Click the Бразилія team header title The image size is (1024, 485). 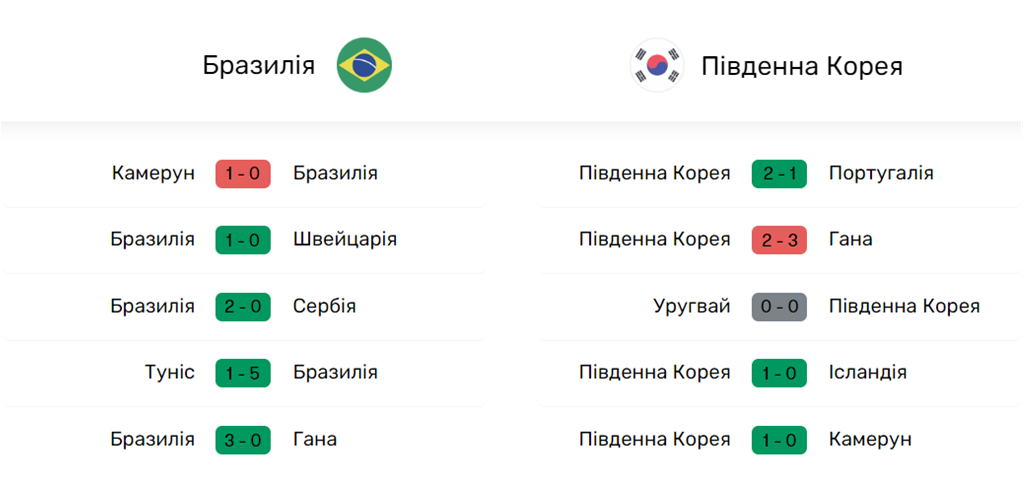click(259, 66)
